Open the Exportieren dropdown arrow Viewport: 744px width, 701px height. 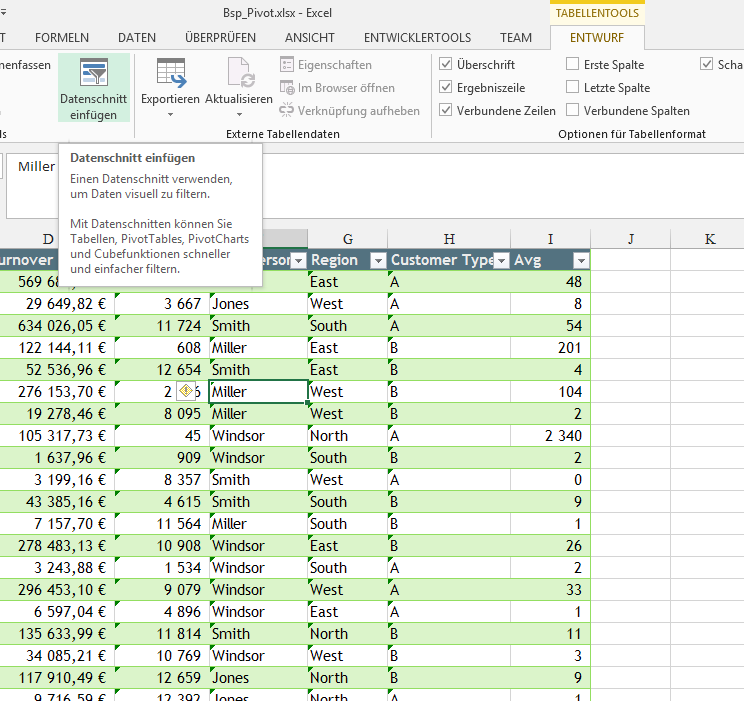click(169, 115)
